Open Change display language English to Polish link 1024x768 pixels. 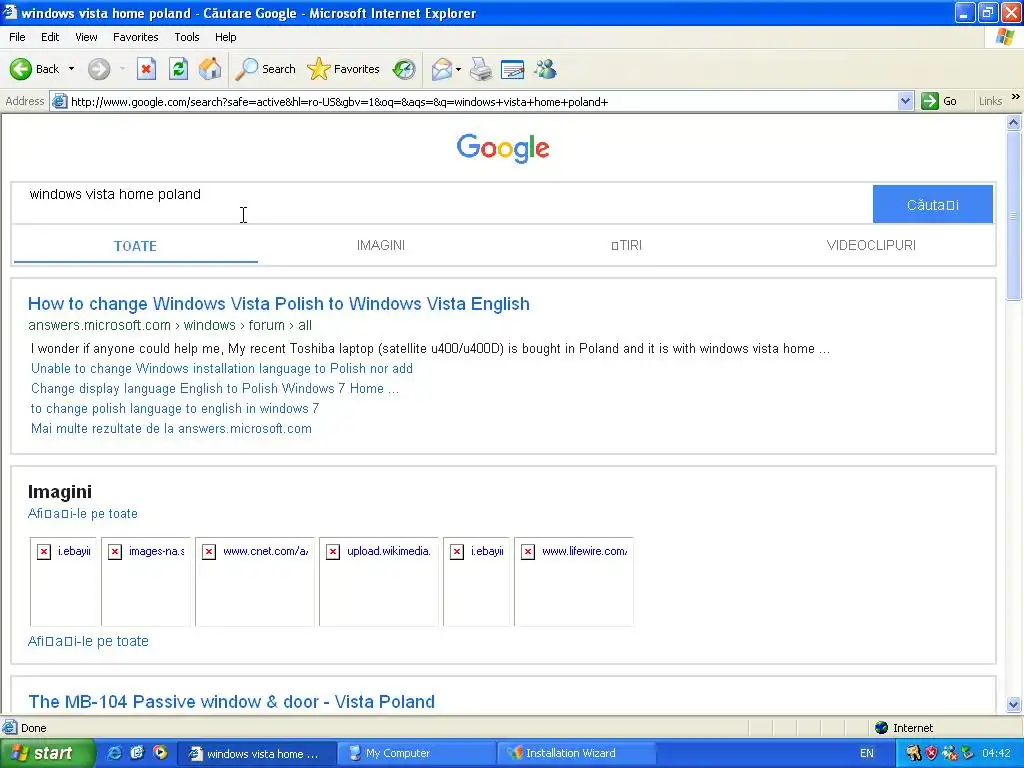tap(215, 389)
